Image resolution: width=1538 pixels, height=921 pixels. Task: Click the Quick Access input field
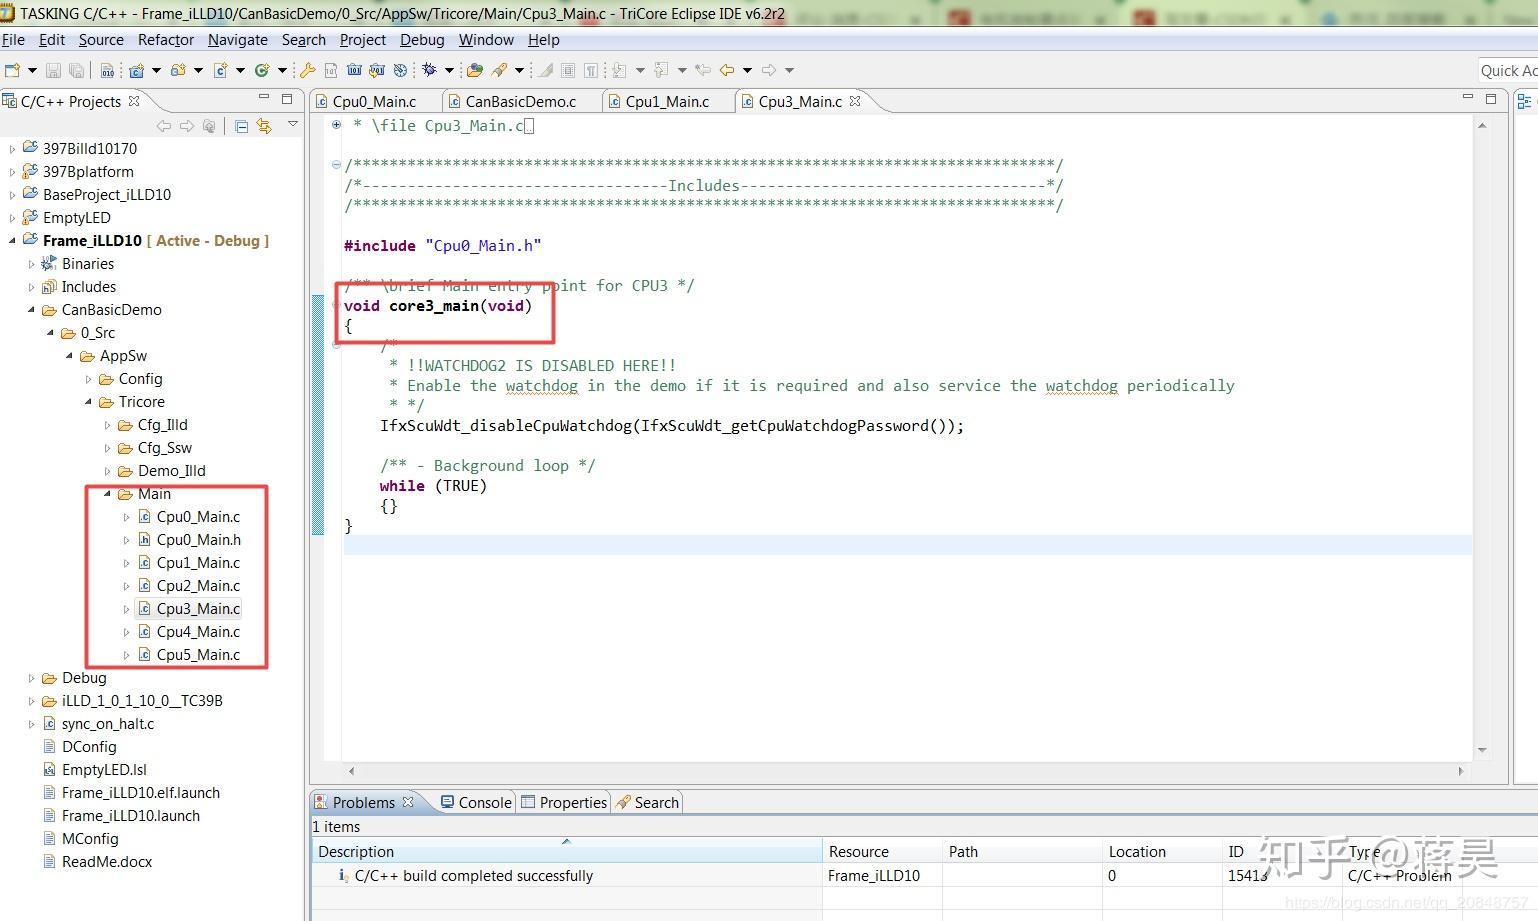[x=1508, y=70]
